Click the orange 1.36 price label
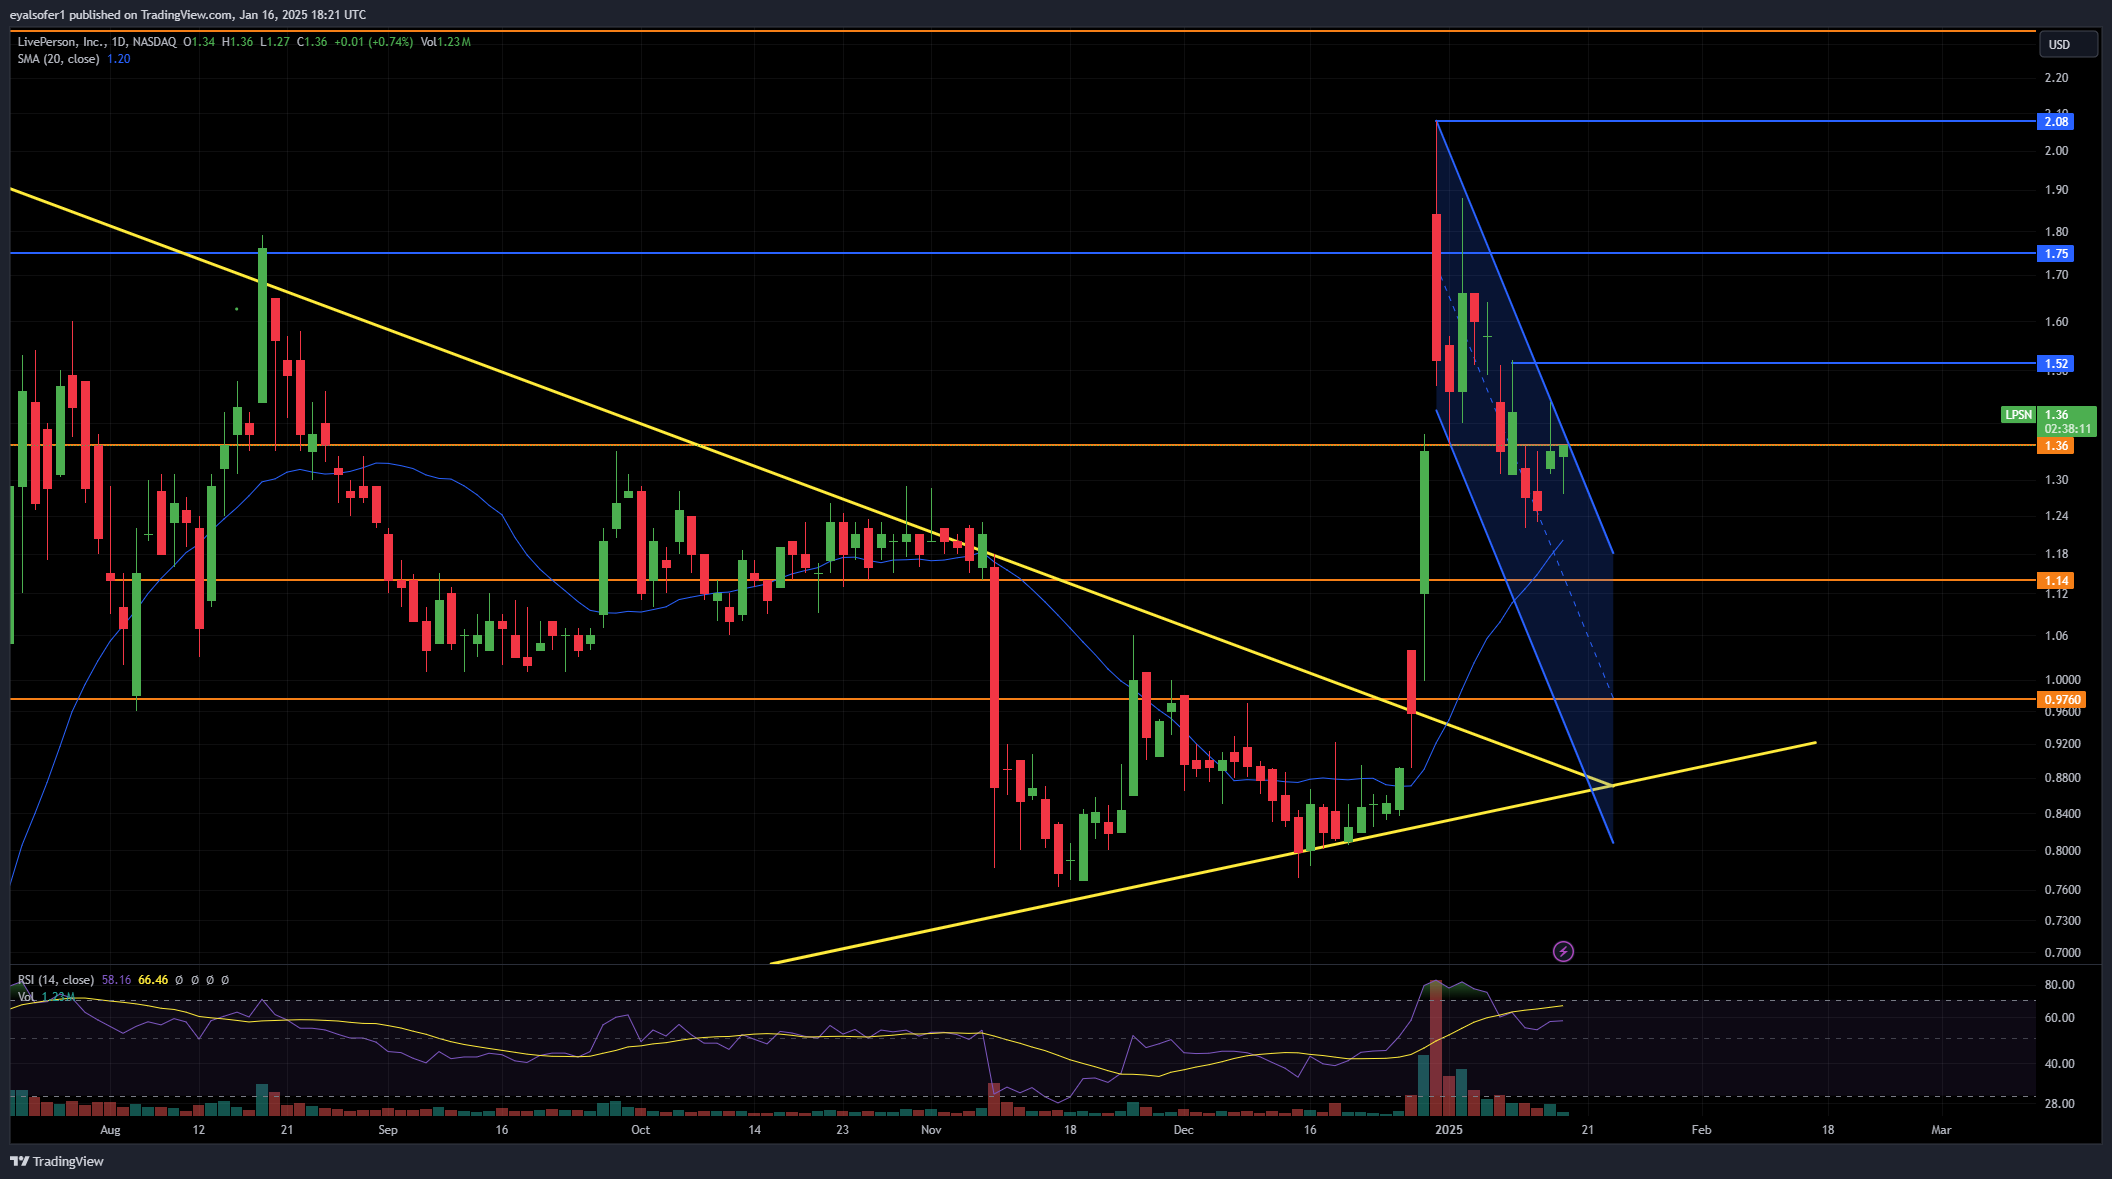2112x1179 pixels. (2055, 446)
